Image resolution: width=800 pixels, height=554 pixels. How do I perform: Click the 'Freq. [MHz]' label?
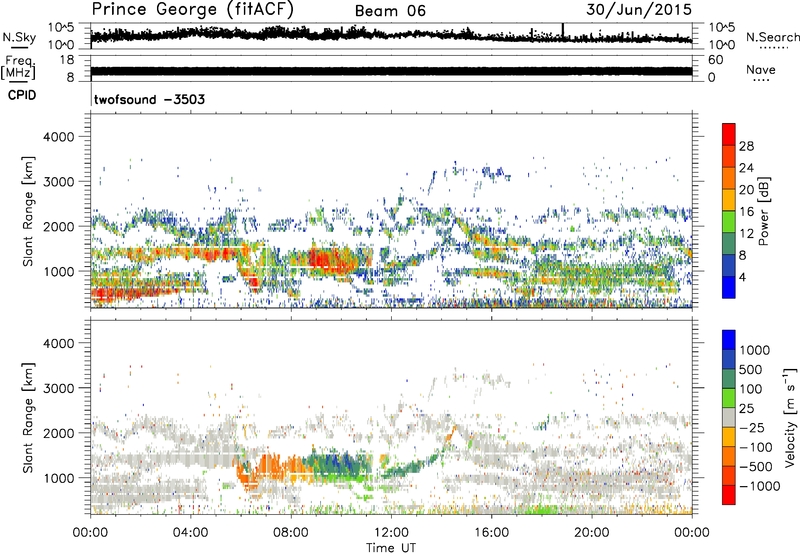coord(18,67)
